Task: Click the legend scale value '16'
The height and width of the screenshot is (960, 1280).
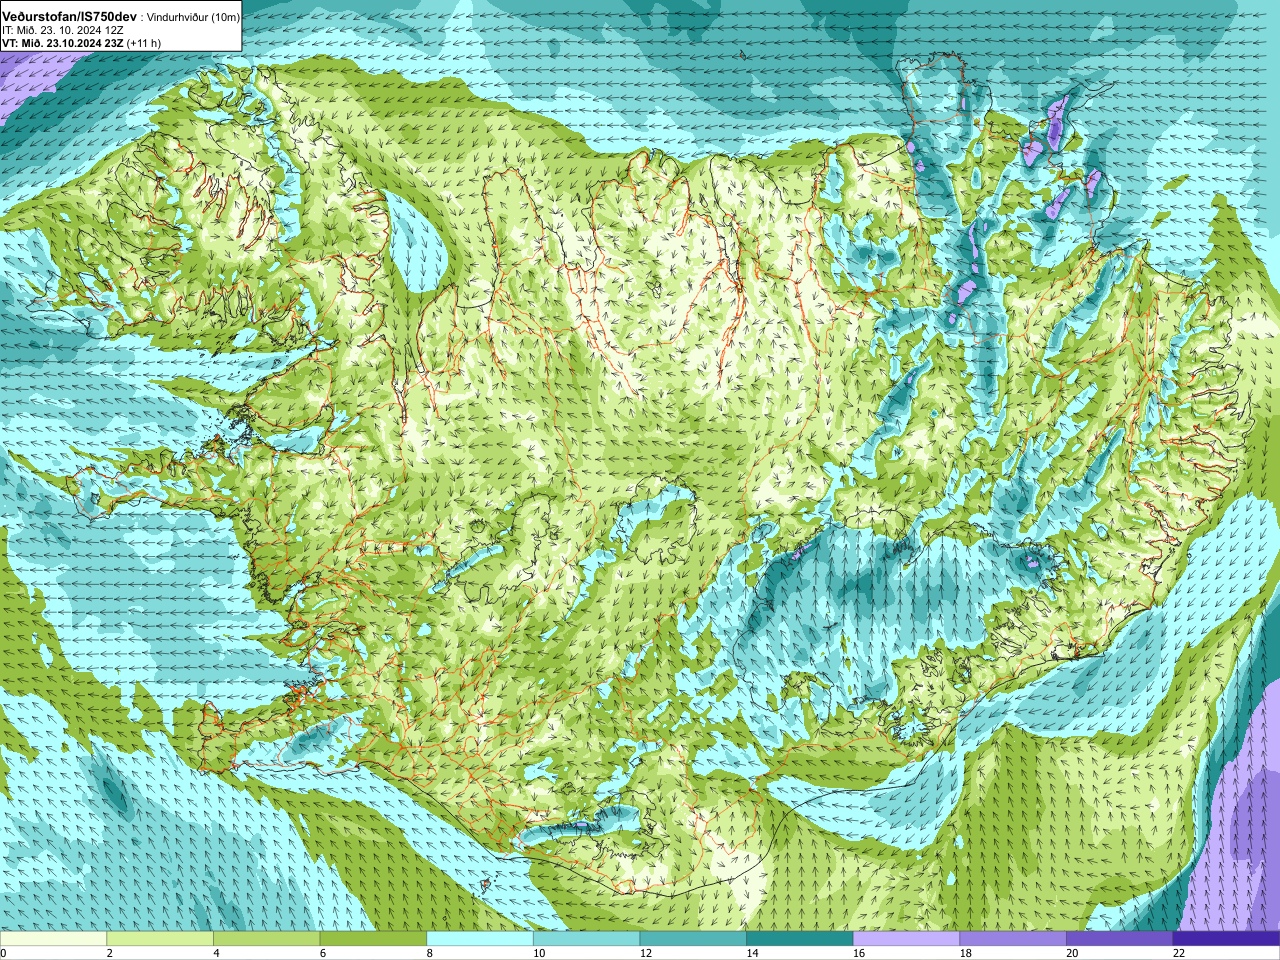Action: (x=859, y=953)
